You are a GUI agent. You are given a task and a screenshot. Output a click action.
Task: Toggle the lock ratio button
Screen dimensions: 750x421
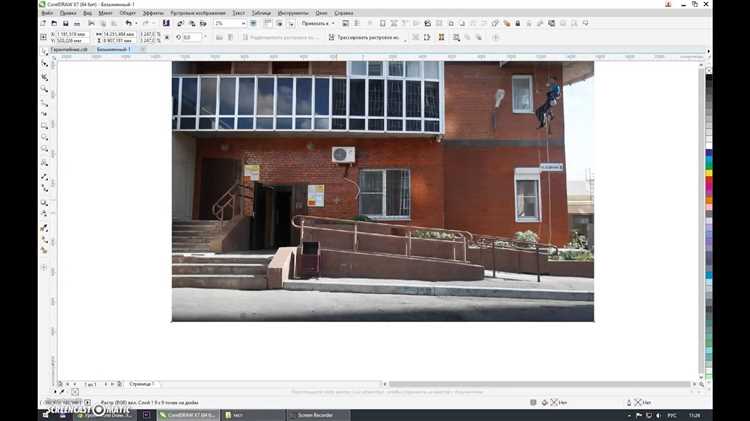click(x=167, y=37)
